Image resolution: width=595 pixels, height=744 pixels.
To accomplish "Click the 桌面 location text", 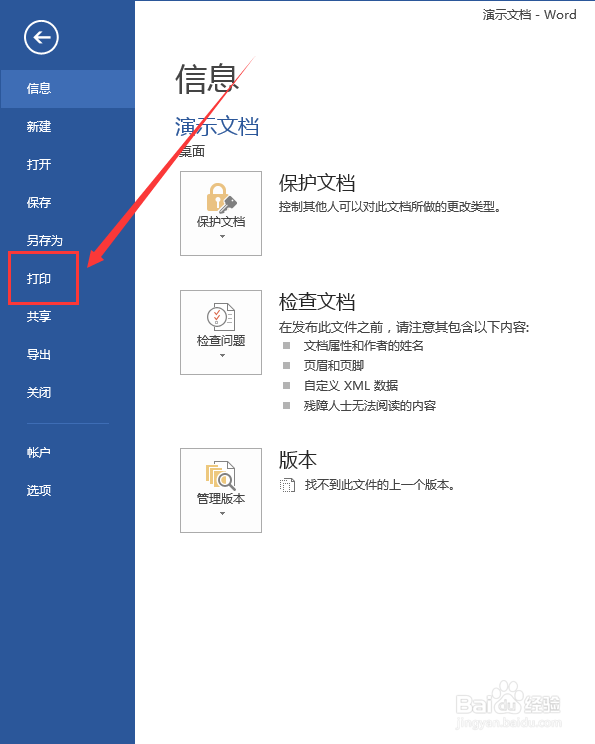I will [191, 151].
